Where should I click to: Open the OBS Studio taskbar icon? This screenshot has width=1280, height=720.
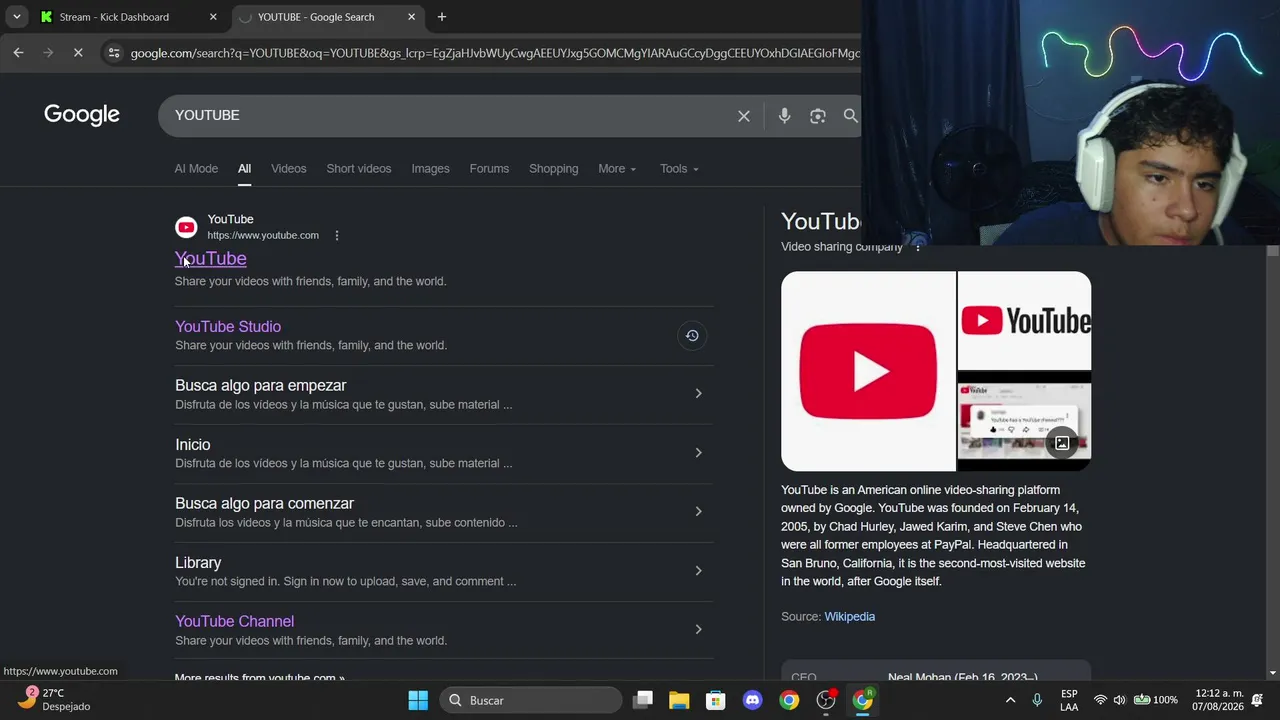[x=826, y=700]
